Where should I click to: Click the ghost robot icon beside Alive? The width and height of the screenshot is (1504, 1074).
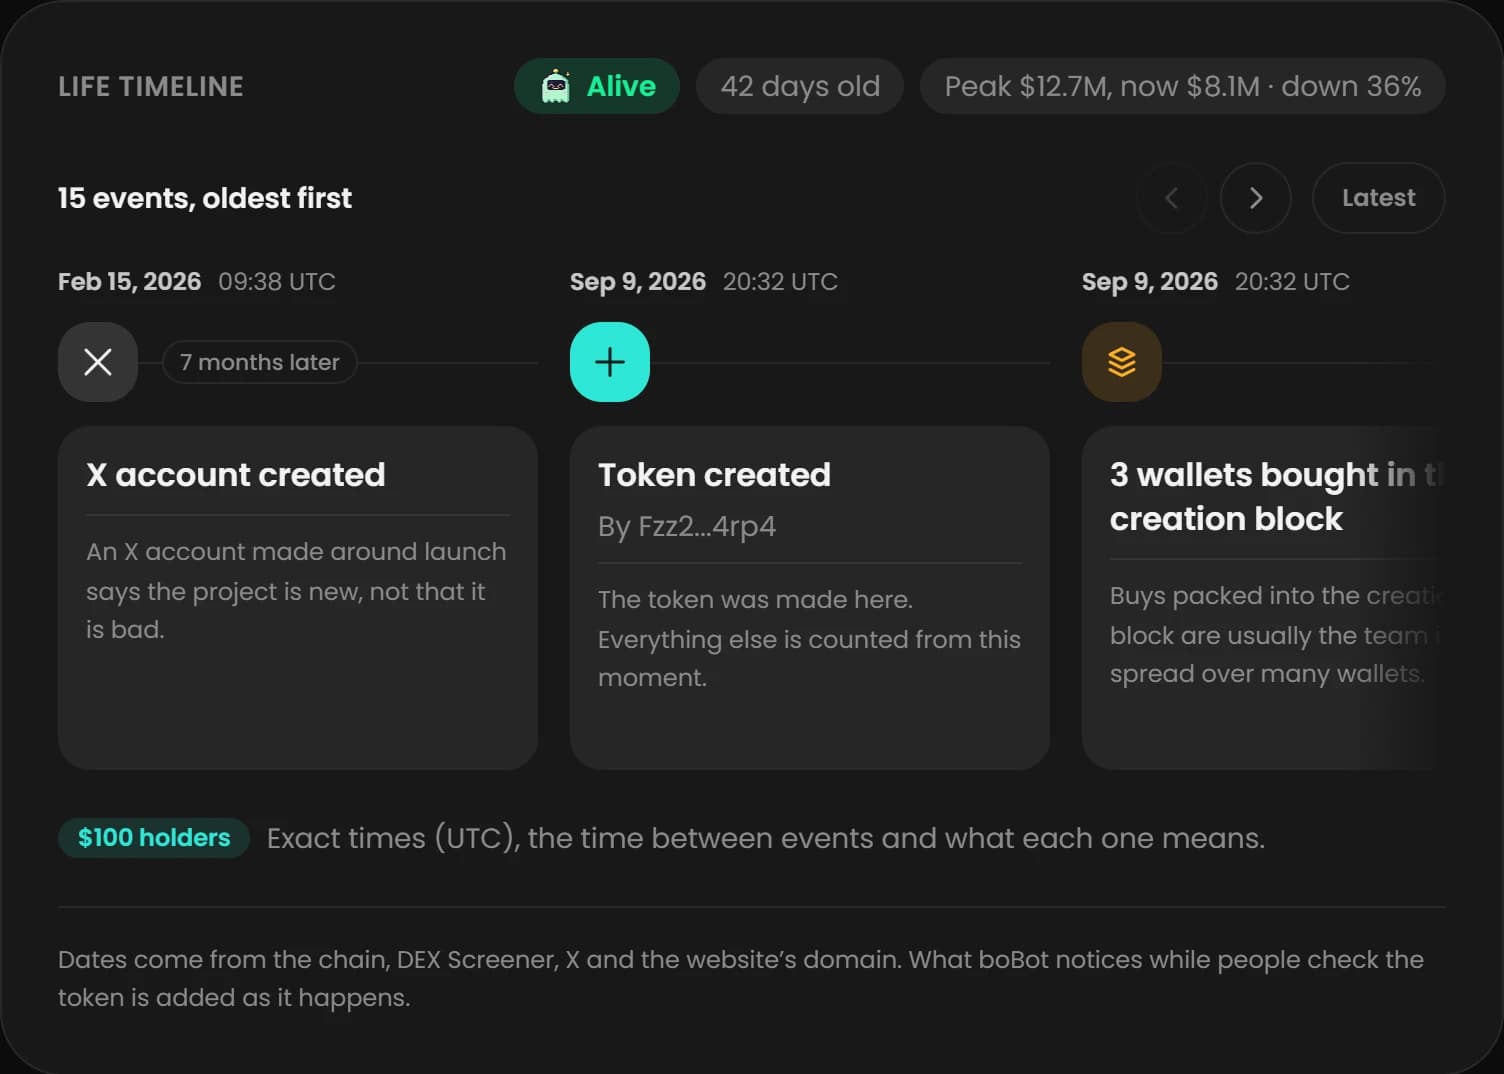(556, 86)
